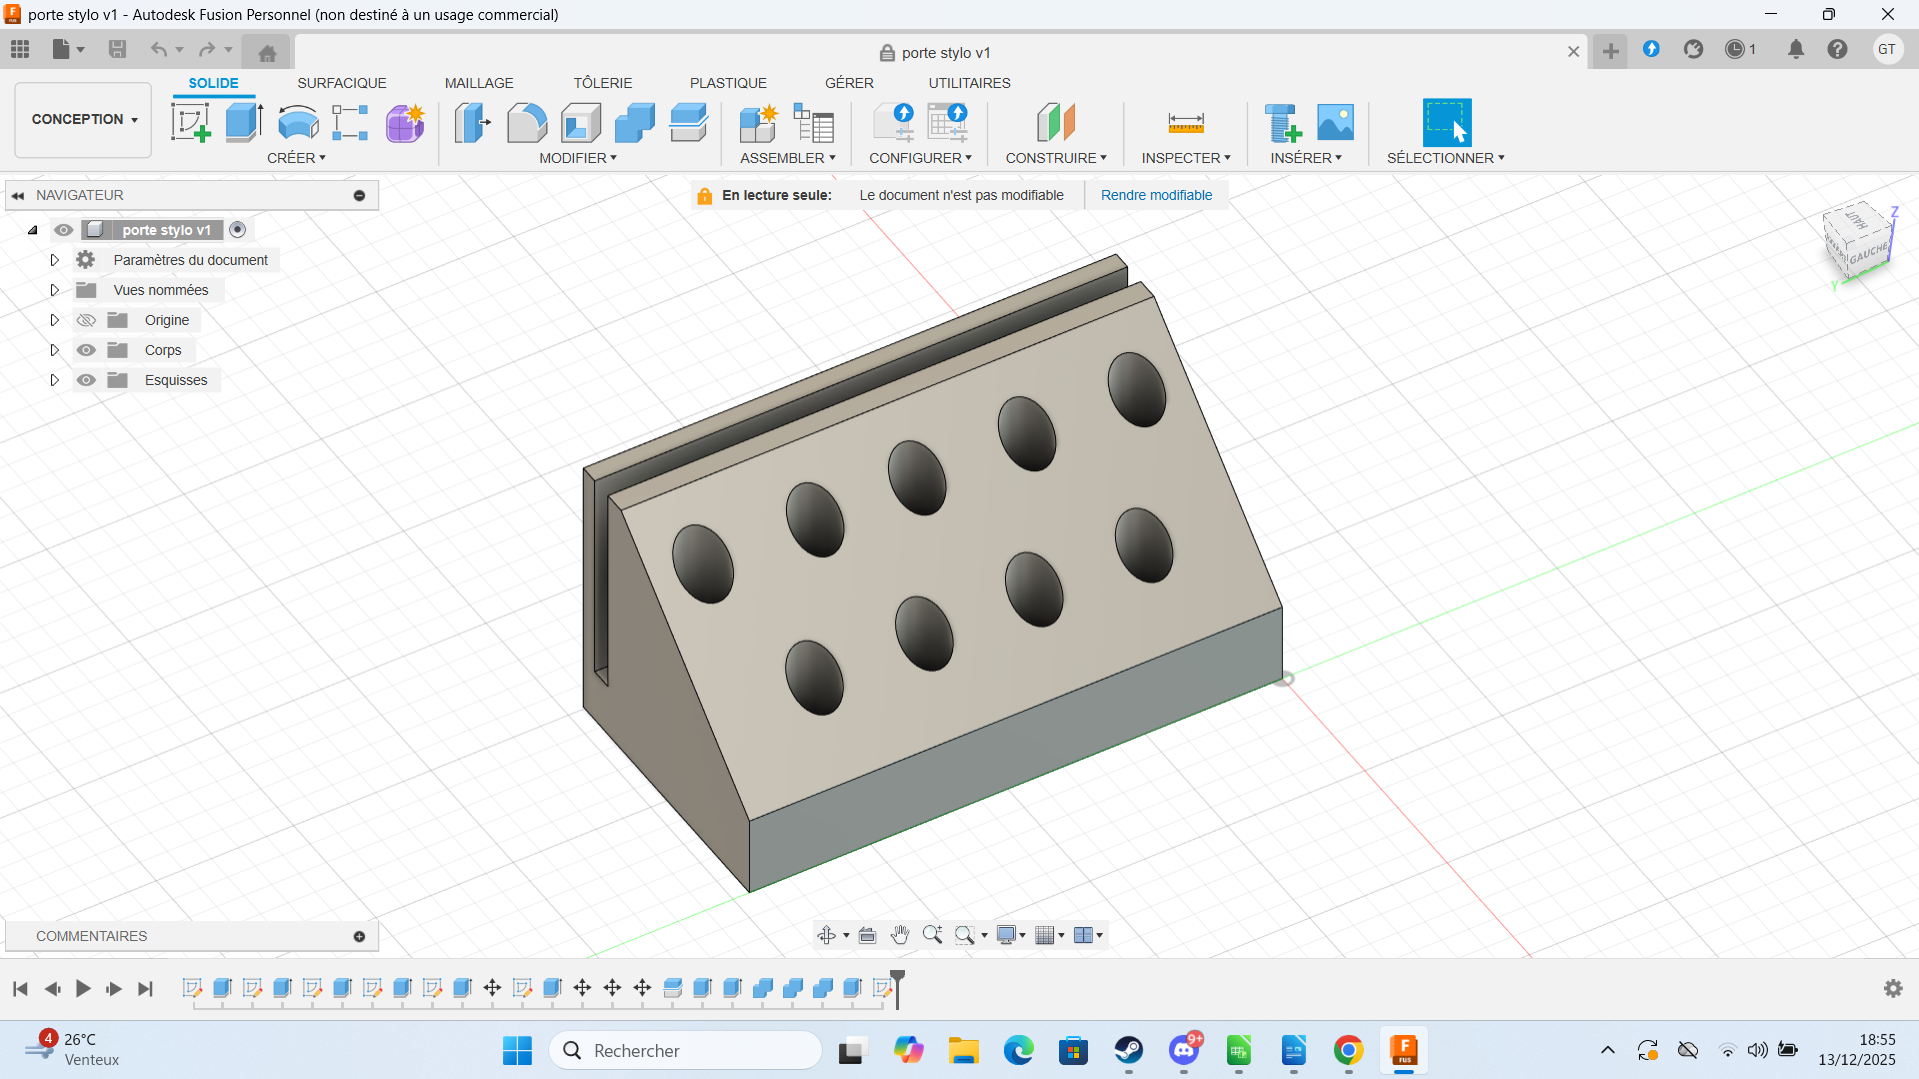Open the Pan hand tool
Screen dimensions: 1919x1079
pyautogui.click(x=900, y=935)
